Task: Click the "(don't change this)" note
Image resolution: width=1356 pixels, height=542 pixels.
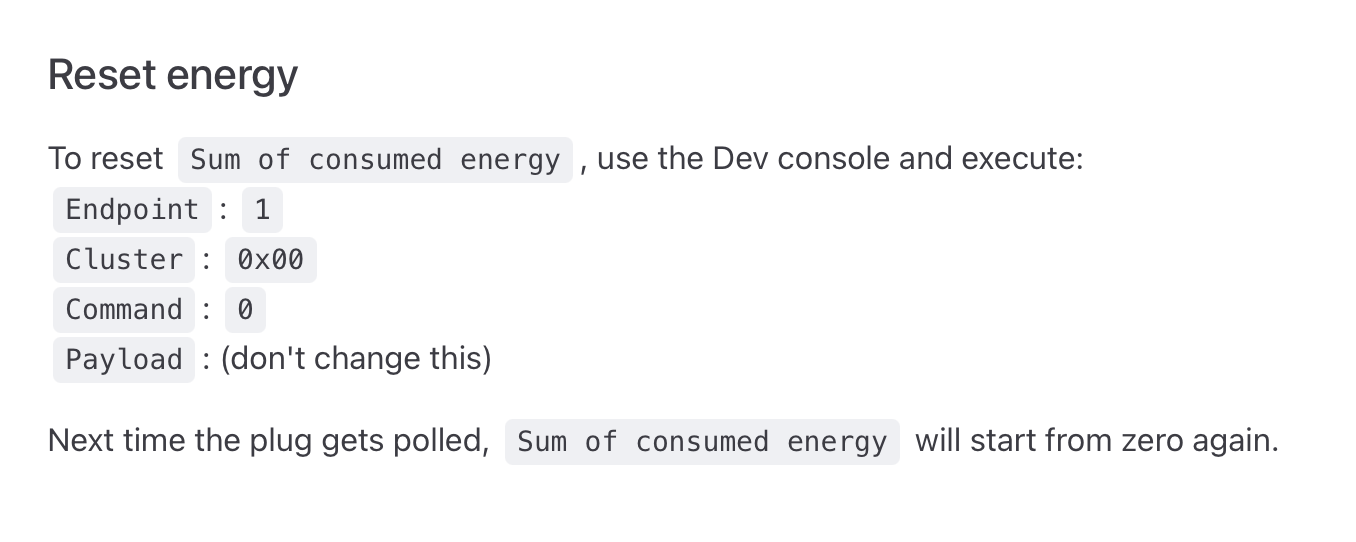Action: (x=356, y=359)
